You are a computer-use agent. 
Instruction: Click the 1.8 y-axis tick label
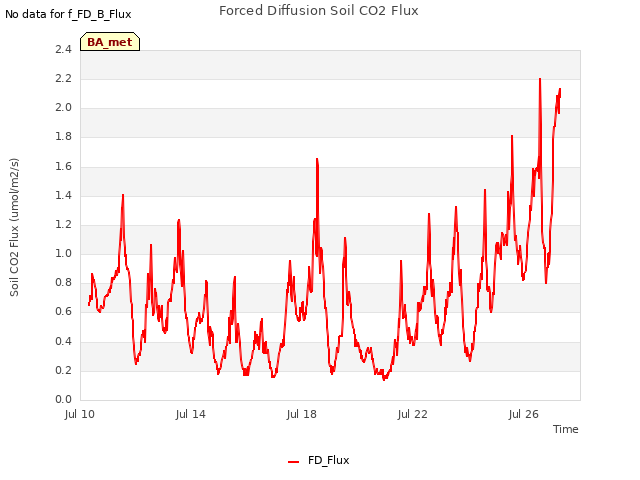click(x=63, y=137)
